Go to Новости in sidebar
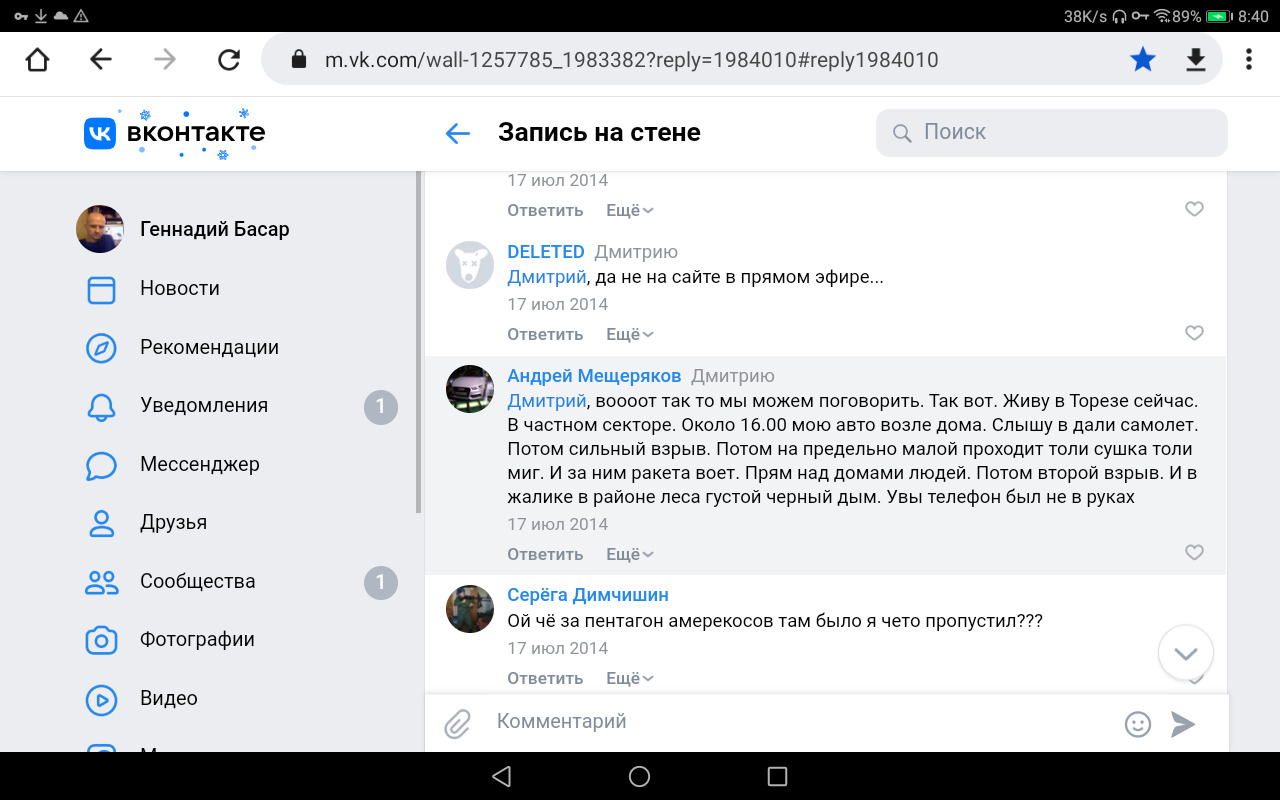This screenshot has height=800, width=1280. 180,288
